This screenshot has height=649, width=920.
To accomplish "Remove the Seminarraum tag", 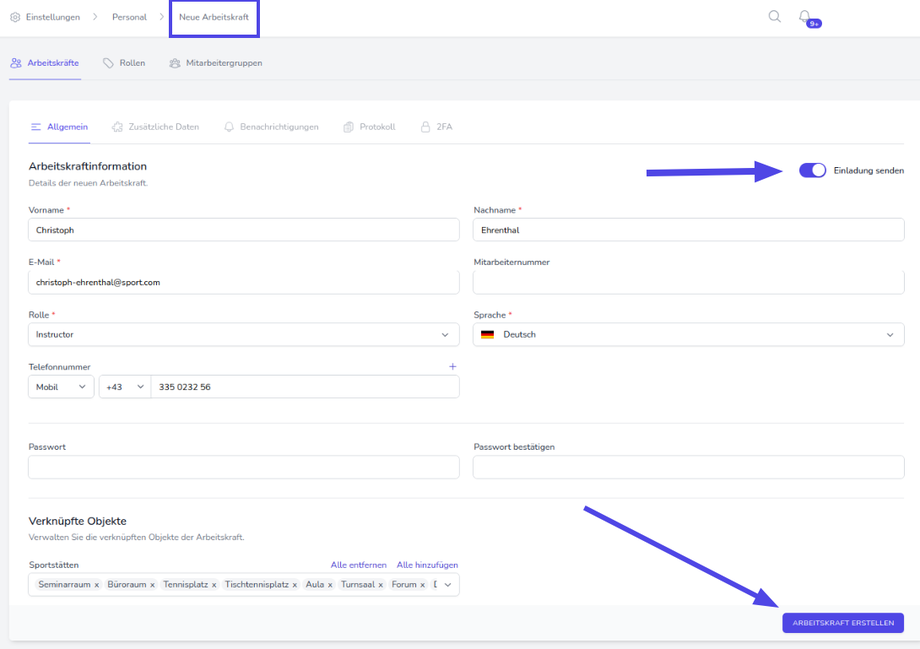I will pyautogui.click(x=97, y=585).
